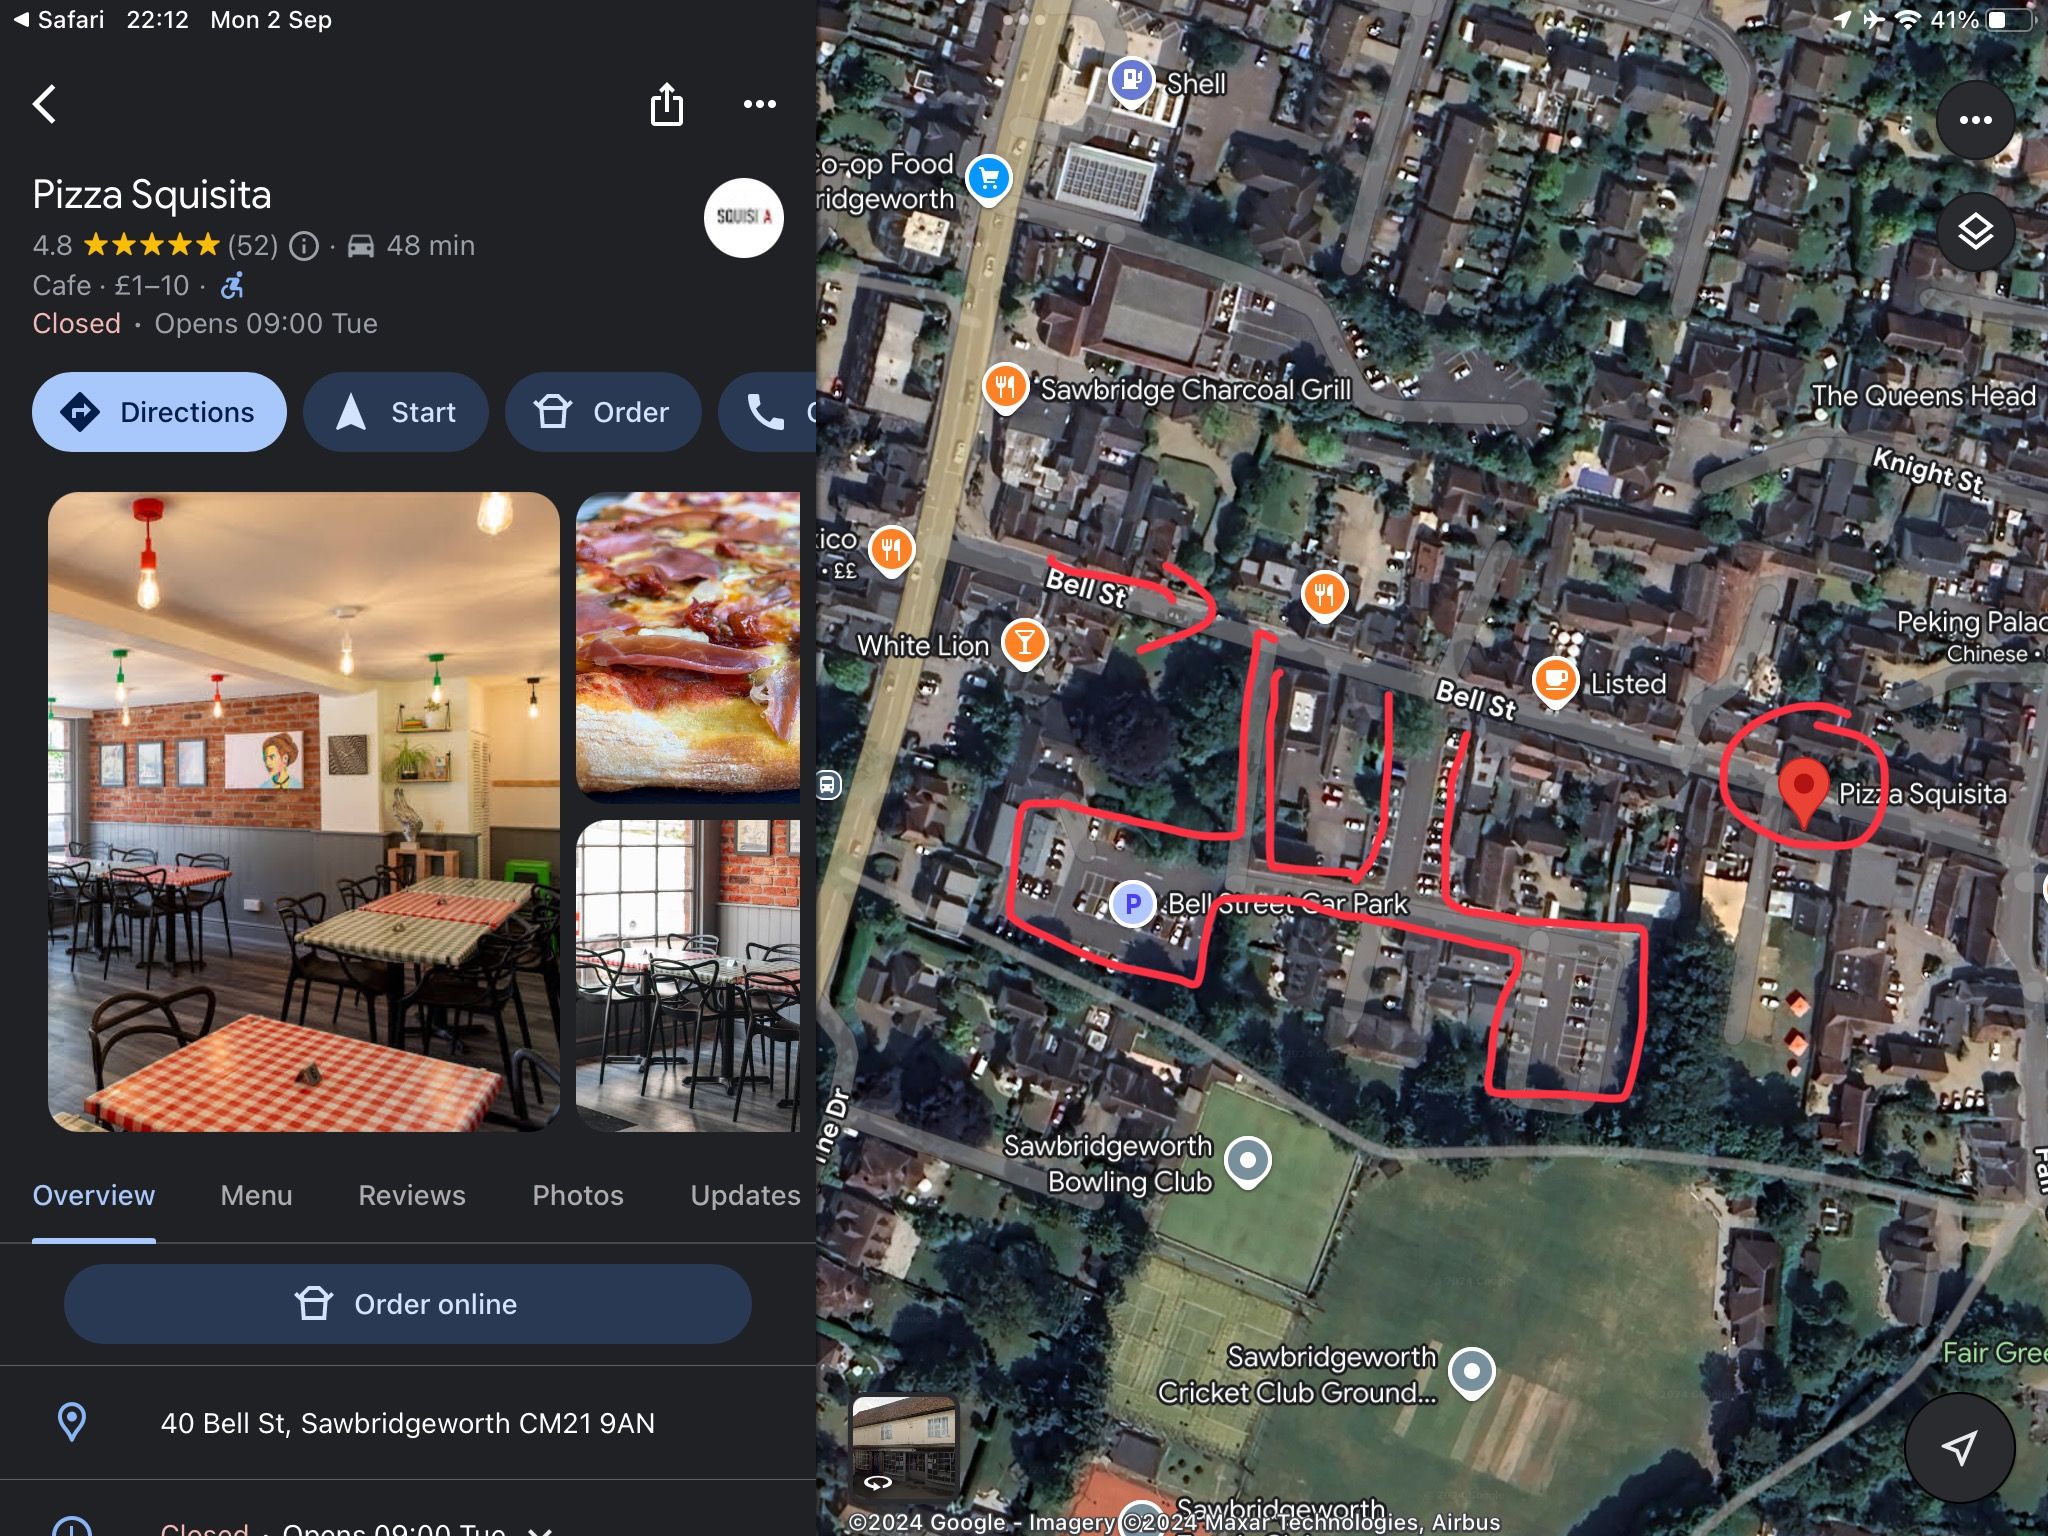Tap the Order online button
The height and width of the screenshot is (1536, 2048).
pyautogui.click(x=408, y=1304)
